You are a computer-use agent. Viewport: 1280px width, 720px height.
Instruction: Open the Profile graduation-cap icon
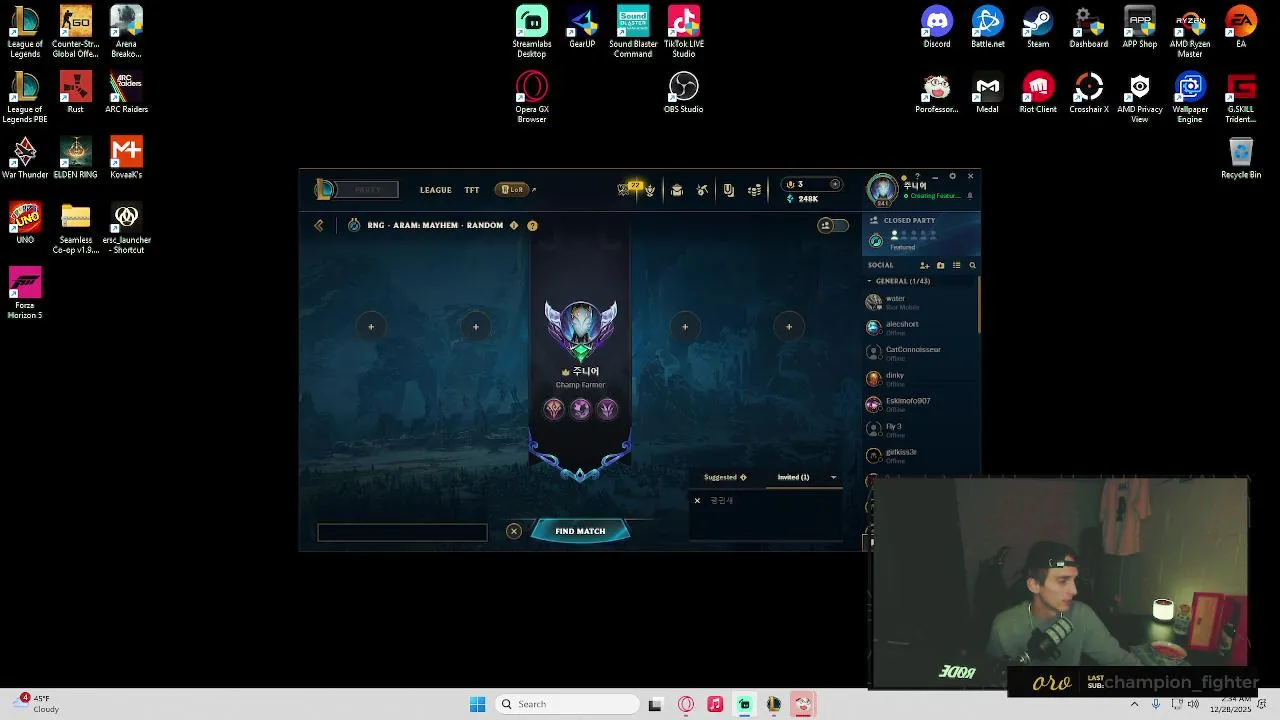pos(677,190)
